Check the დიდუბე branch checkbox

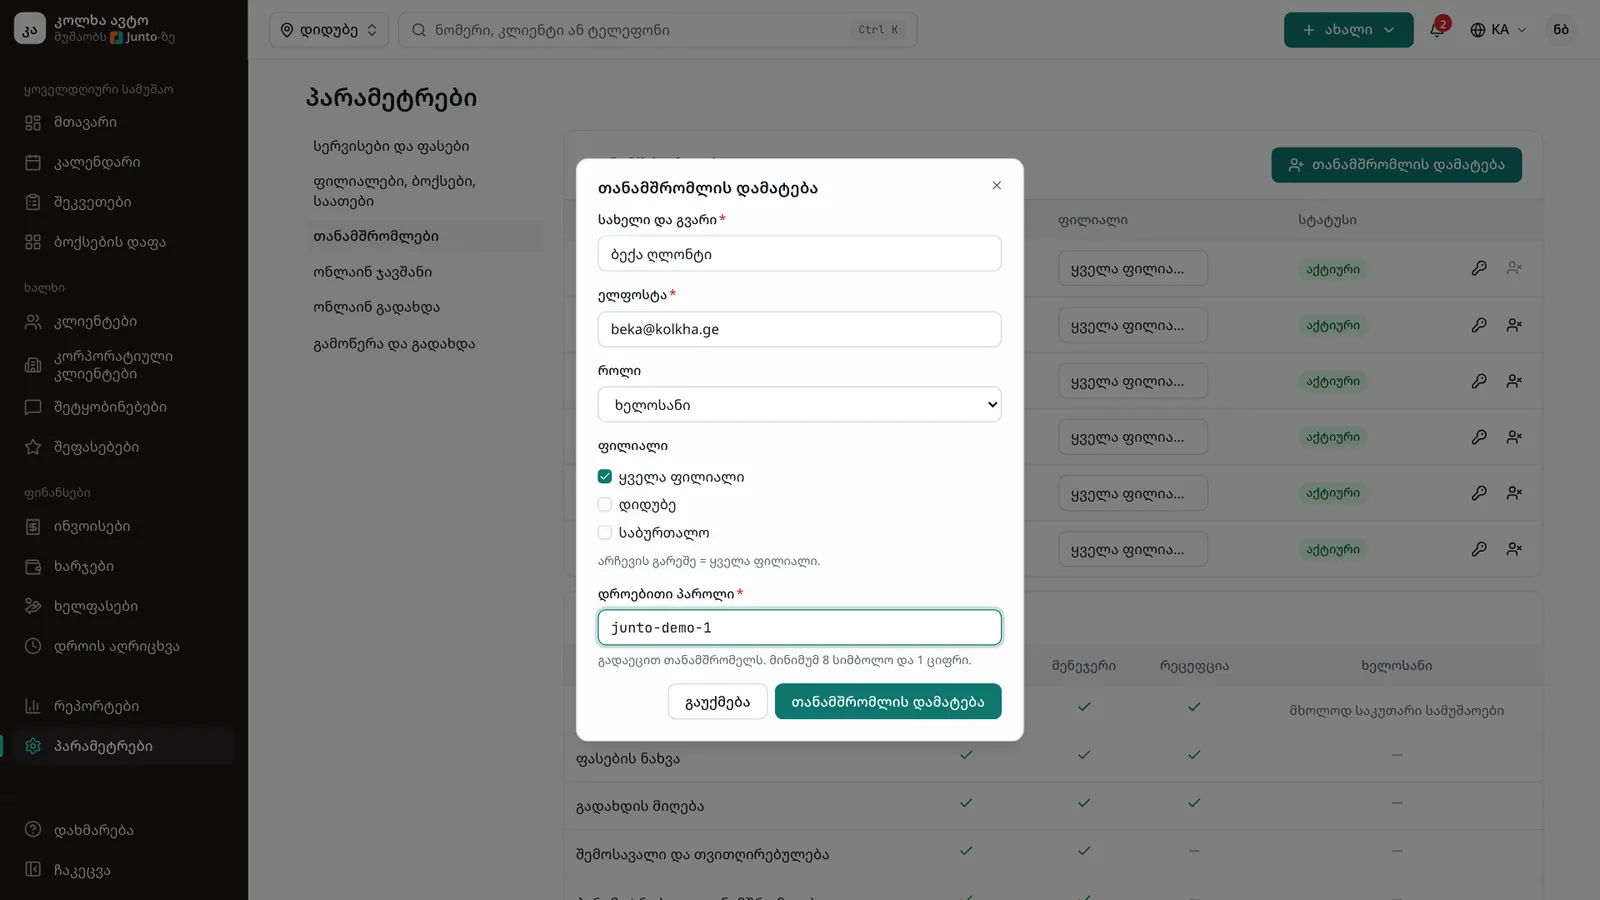(605, 505)
